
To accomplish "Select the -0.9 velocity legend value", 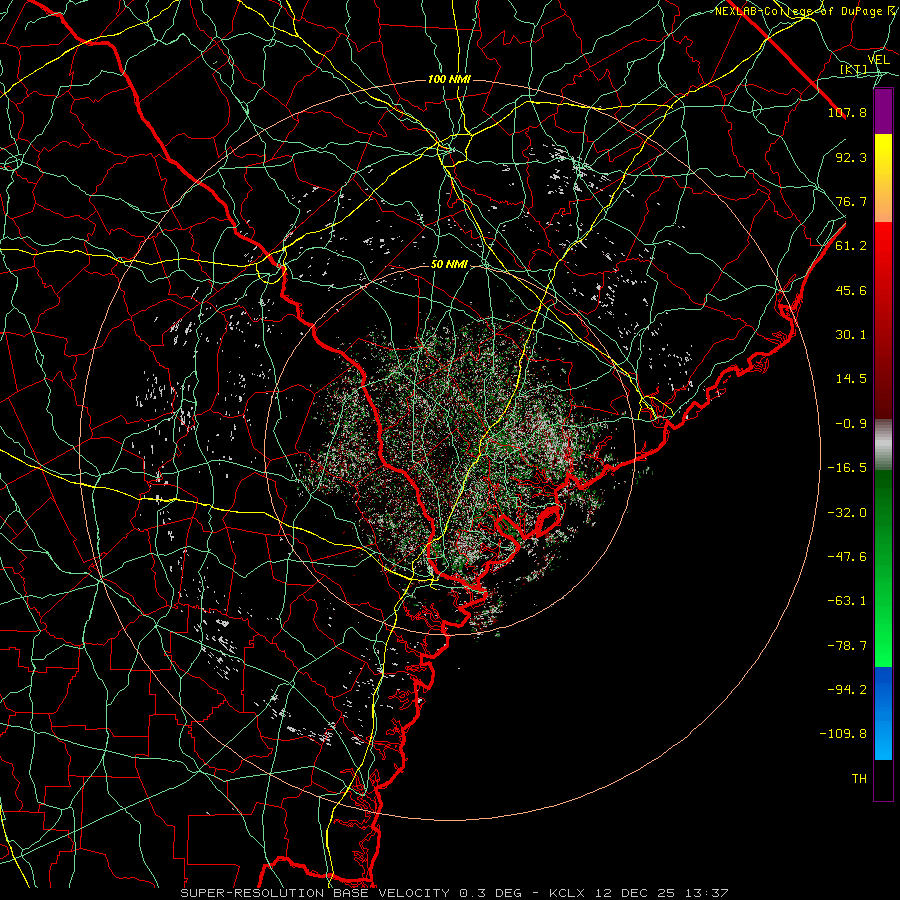I will tap(851, 424).
